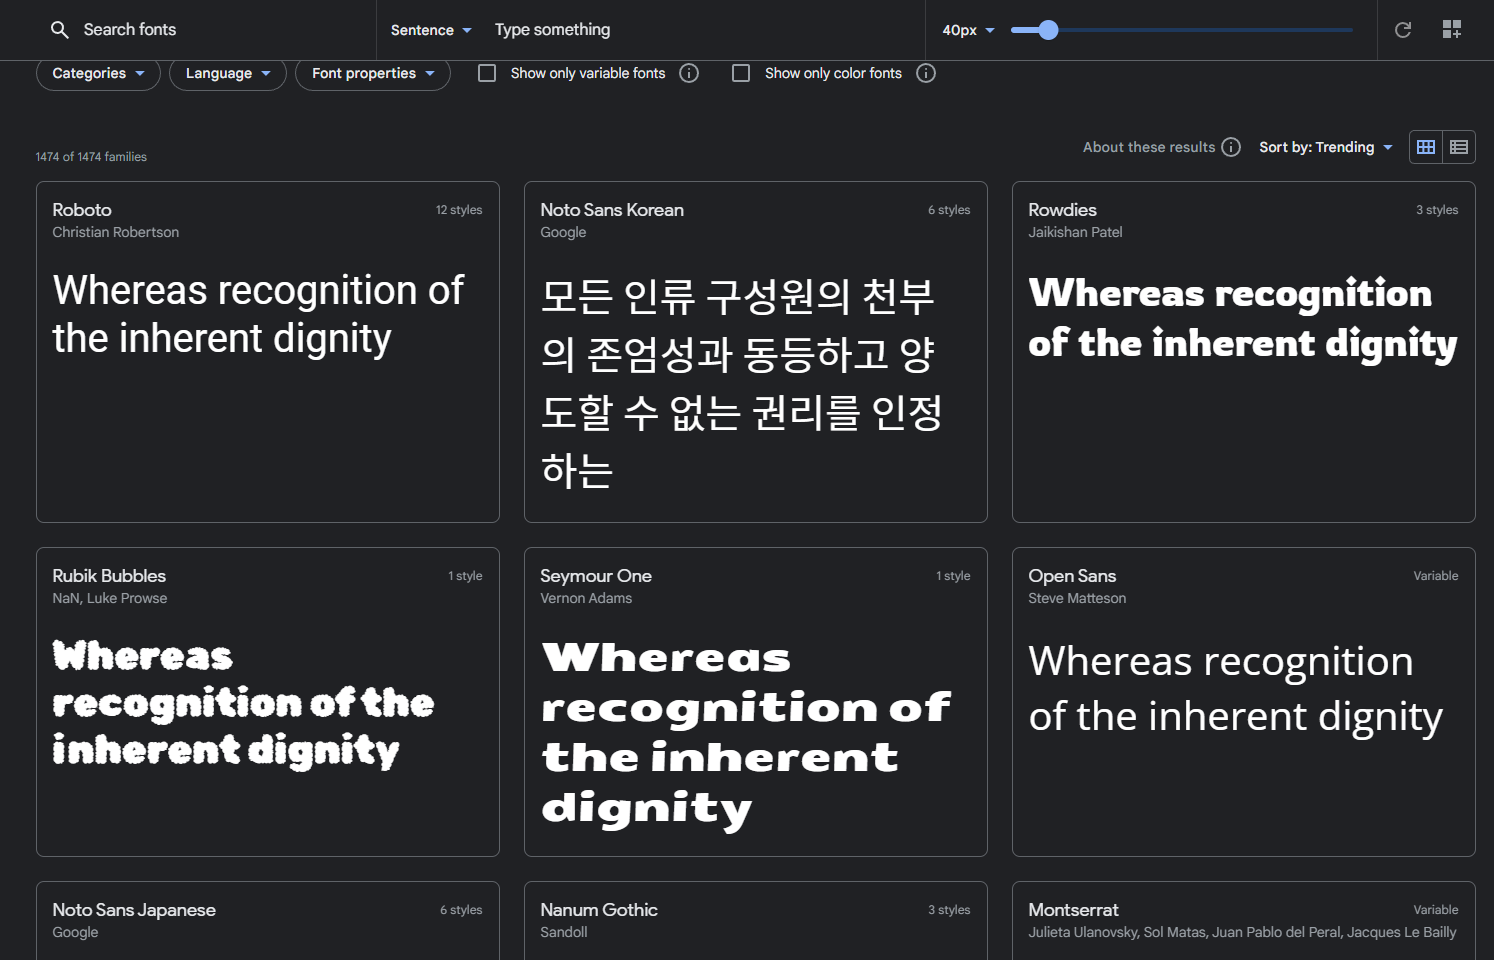The width and height of the screenshot is (1494, 960).
Task: Switch to grid view icon
Action: click(1426, 147)
